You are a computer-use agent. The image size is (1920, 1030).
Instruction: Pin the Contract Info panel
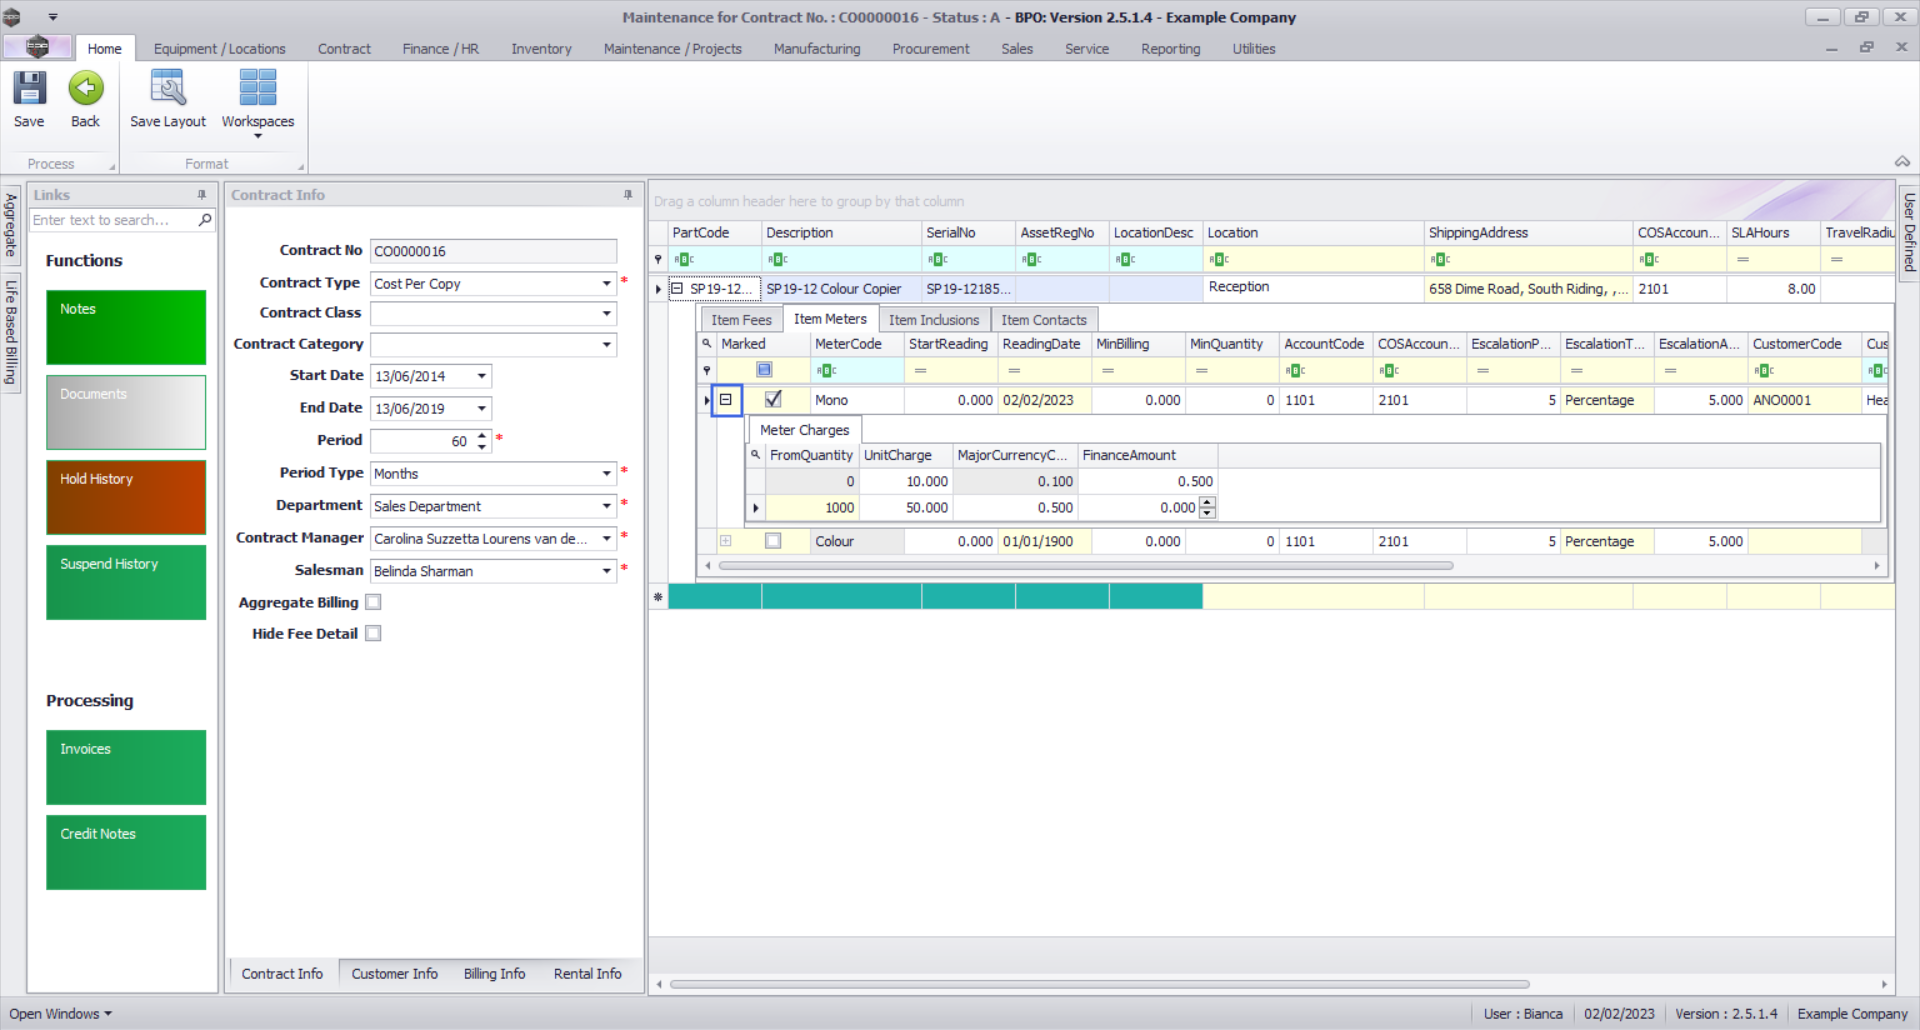coord(628,195)
